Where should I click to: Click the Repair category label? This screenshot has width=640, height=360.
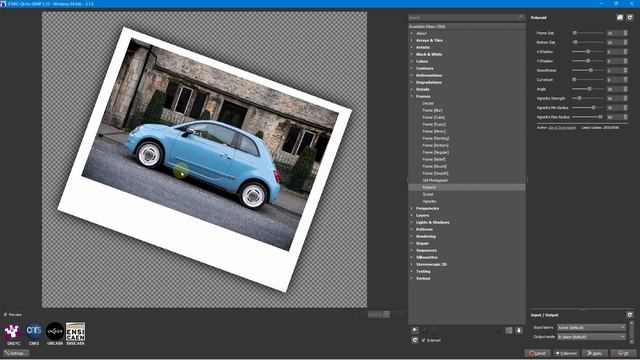[x=422, y=243]
